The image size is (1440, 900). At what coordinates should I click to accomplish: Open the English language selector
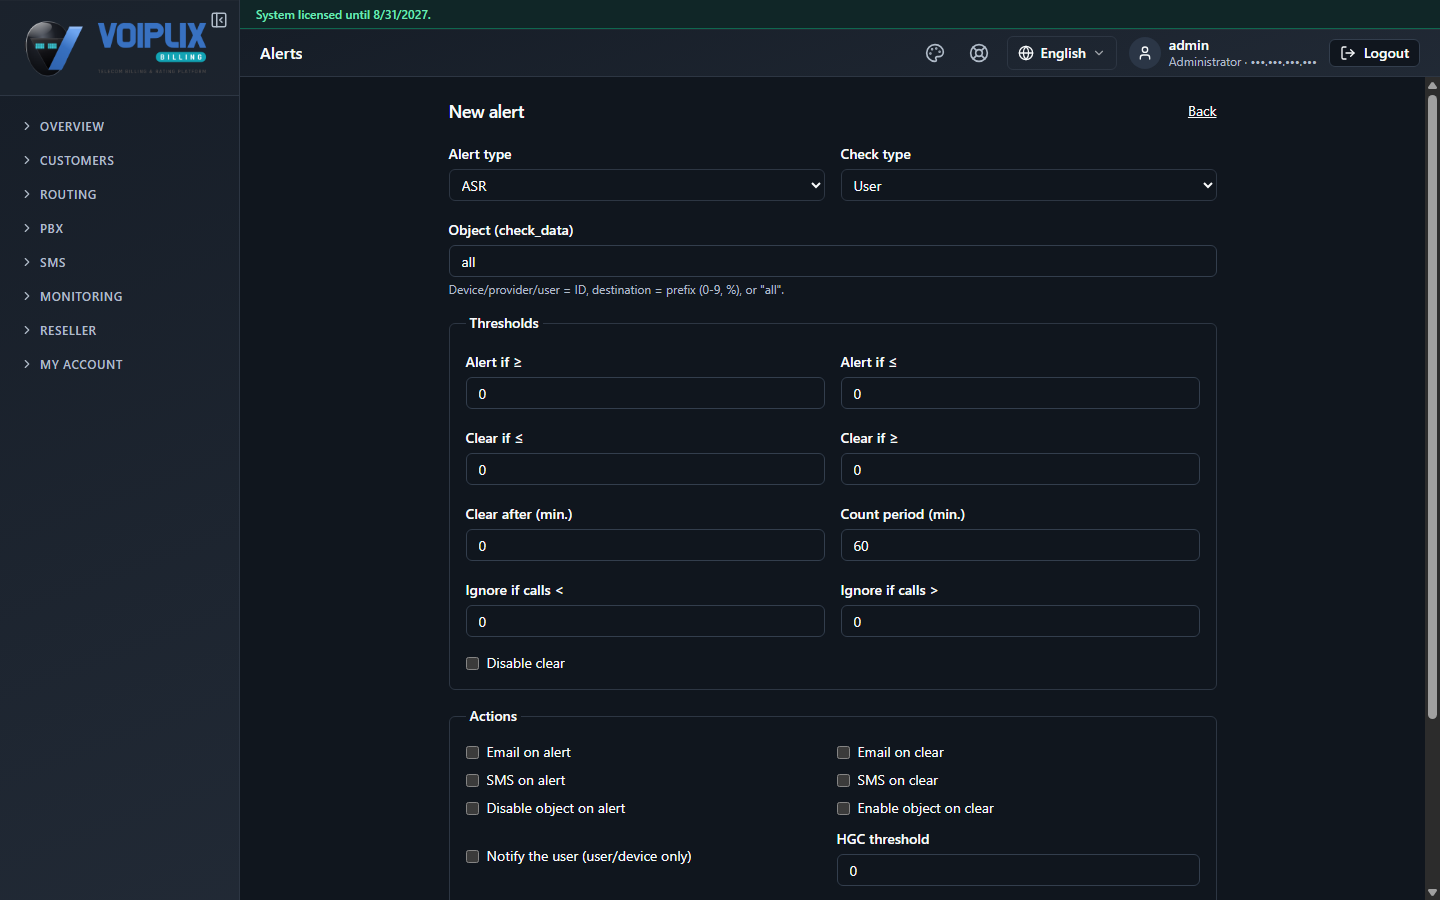[1062, 53]
